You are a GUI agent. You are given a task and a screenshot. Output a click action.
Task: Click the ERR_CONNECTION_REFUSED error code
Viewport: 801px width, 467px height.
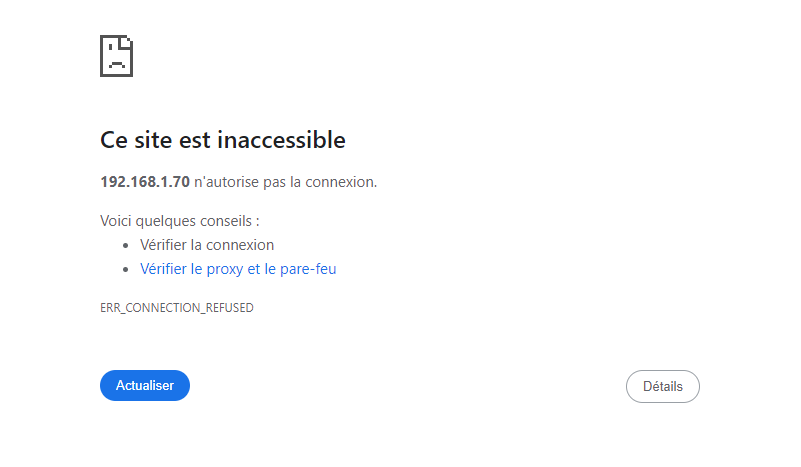[x=177, y=308]
